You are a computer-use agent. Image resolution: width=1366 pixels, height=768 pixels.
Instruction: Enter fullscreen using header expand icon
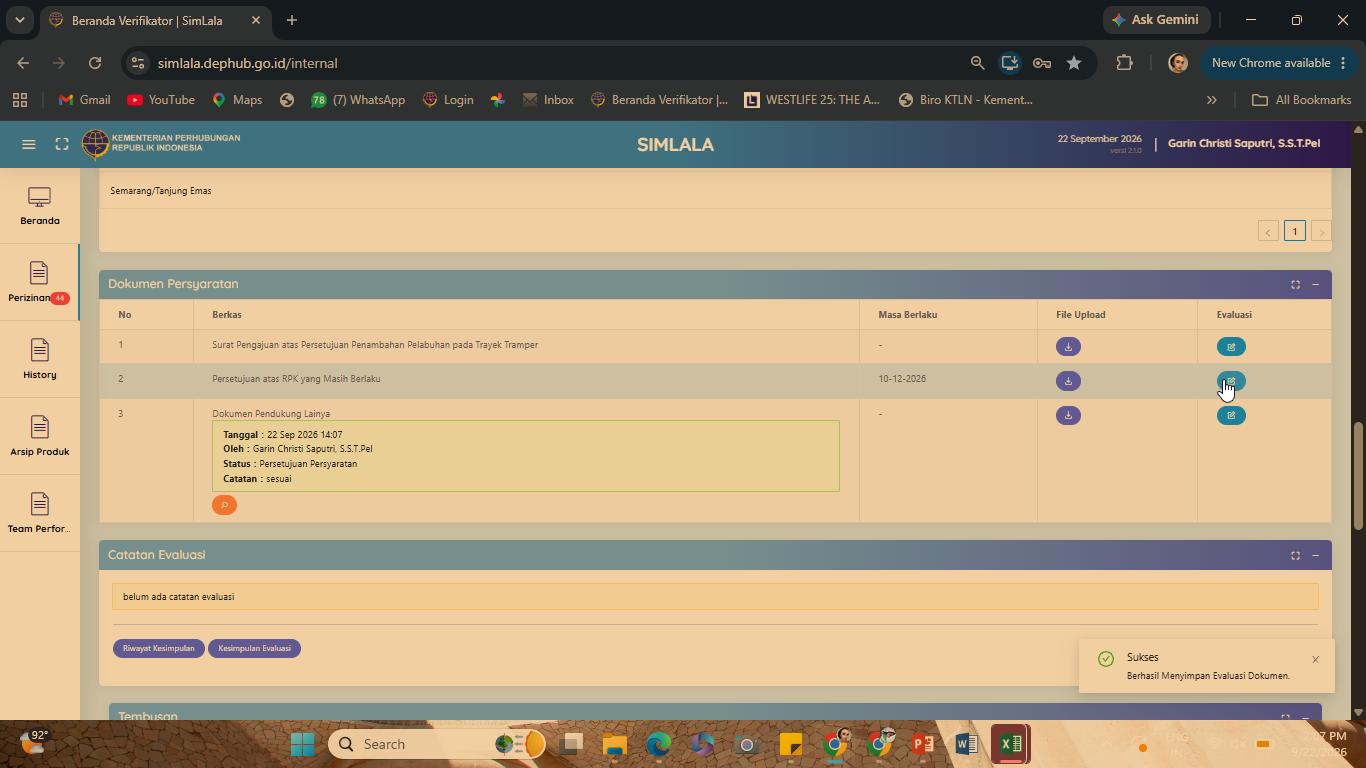62,145
